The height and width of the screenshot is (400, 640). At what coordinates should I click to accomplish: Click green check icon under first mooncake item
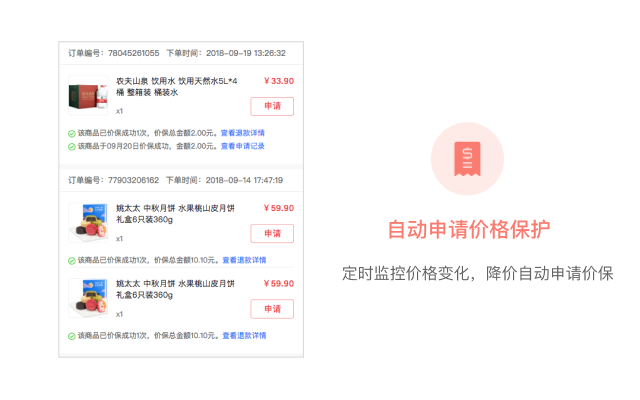point(71,260)
